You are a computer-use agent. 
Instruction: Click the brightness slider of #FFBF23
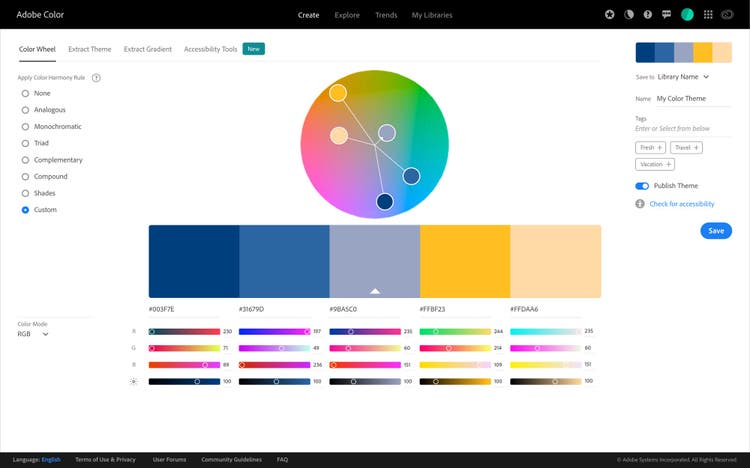(x=455, y=381)
